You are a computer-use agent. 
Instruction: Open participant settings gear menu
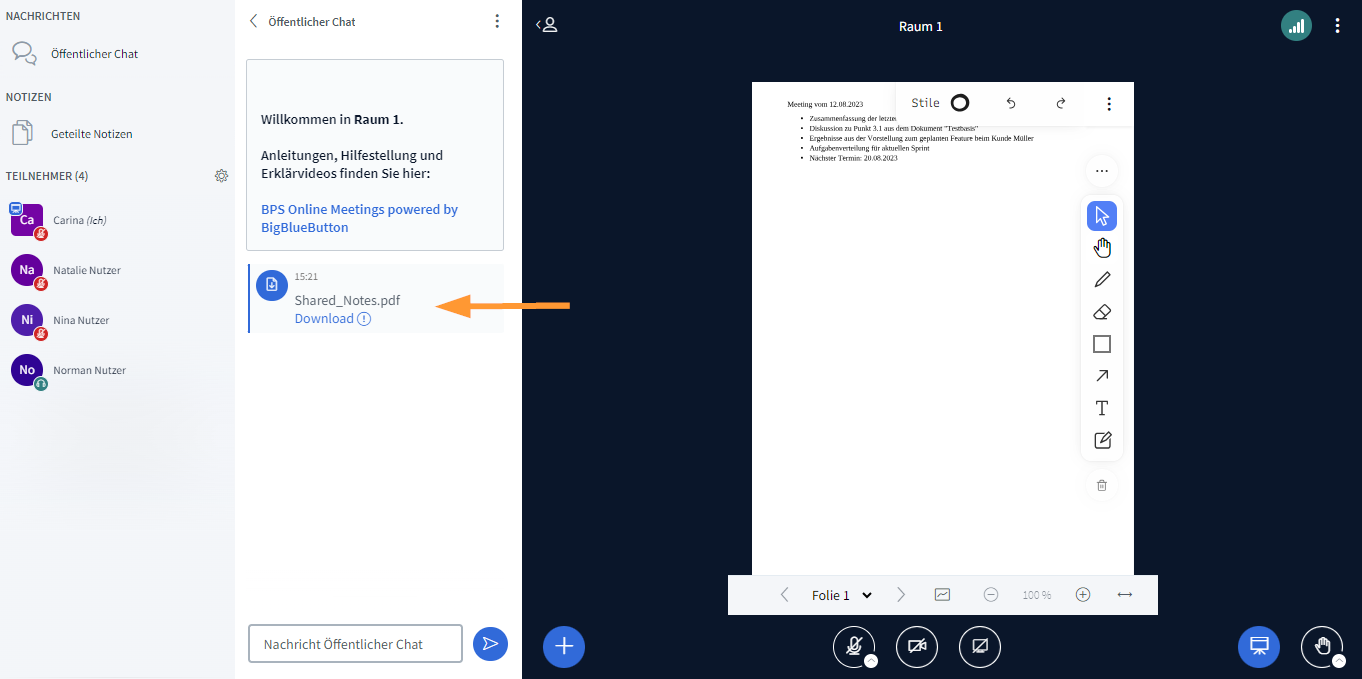tap(221, 176)
